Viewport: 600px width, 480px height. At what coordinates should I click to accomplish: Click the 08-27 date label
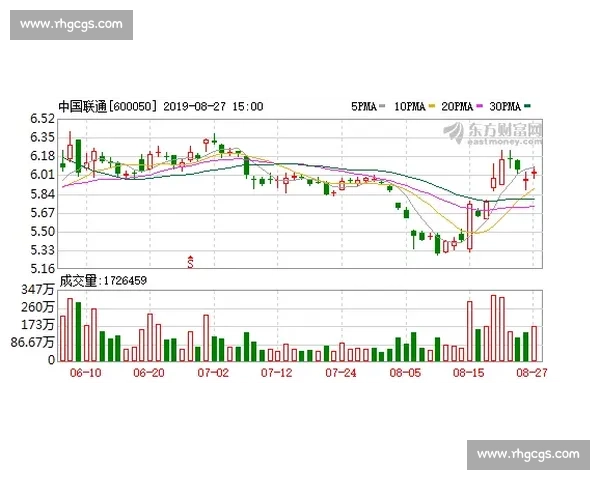point(532,372)
